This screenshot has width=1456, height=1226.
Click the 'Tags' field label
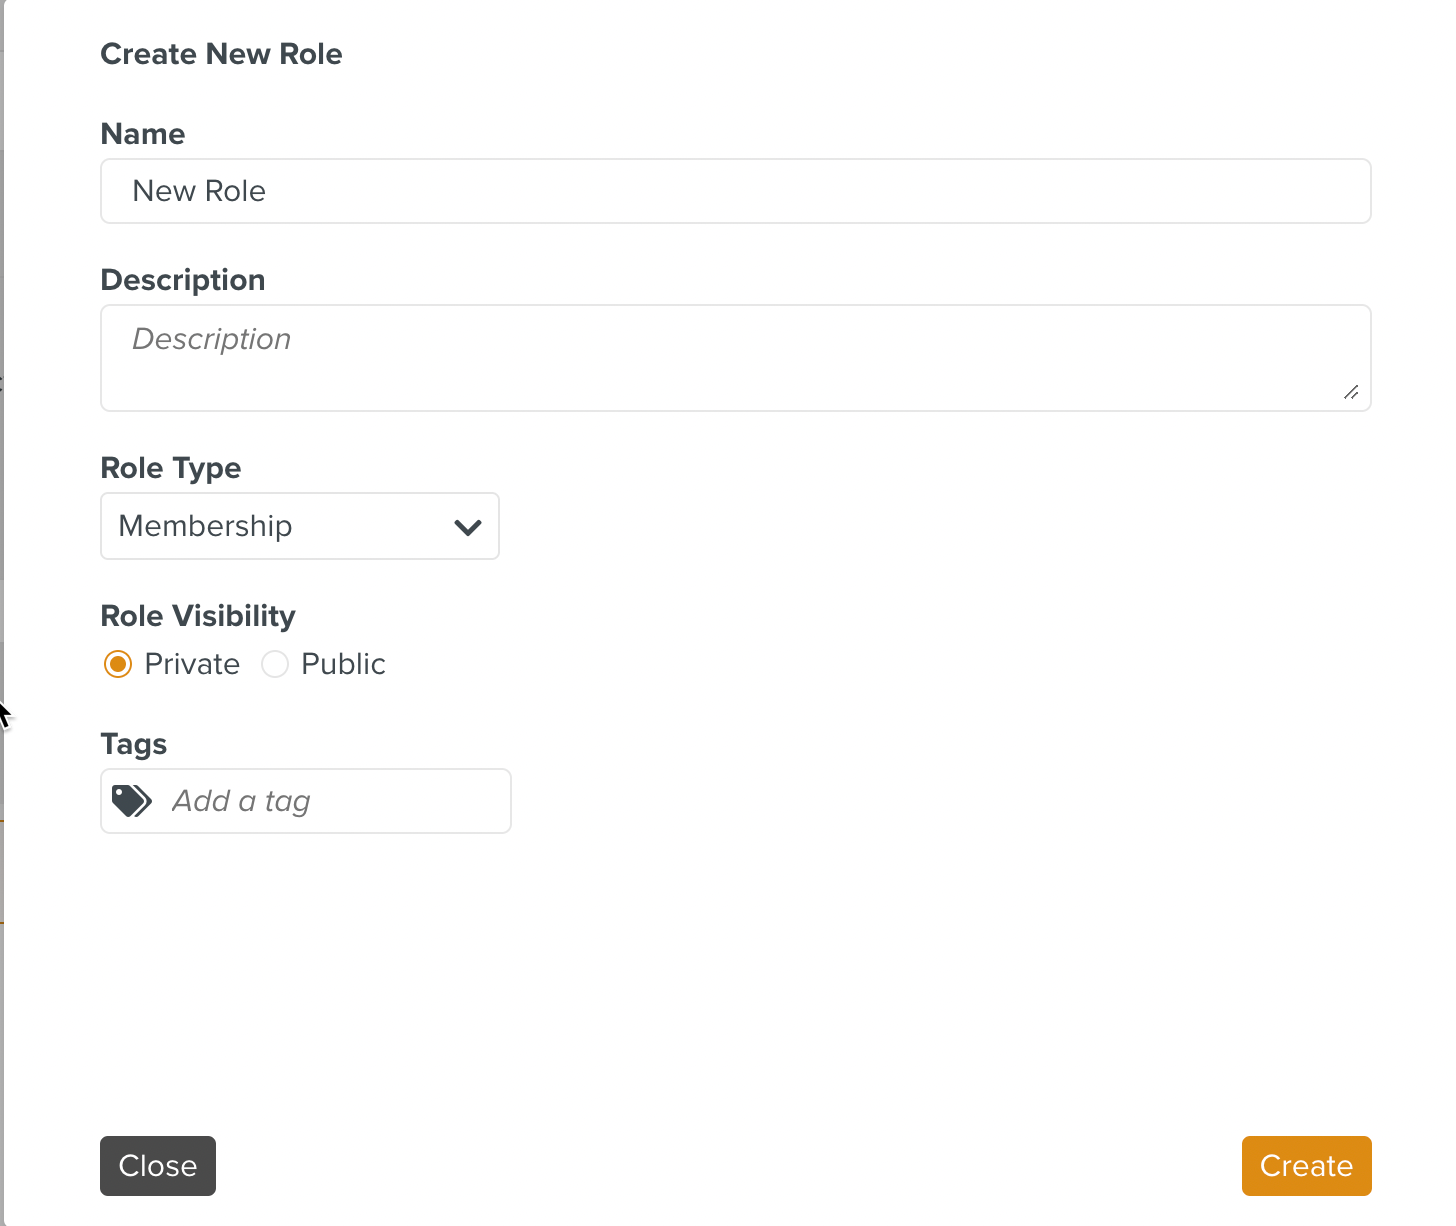(x=134, y=744)
